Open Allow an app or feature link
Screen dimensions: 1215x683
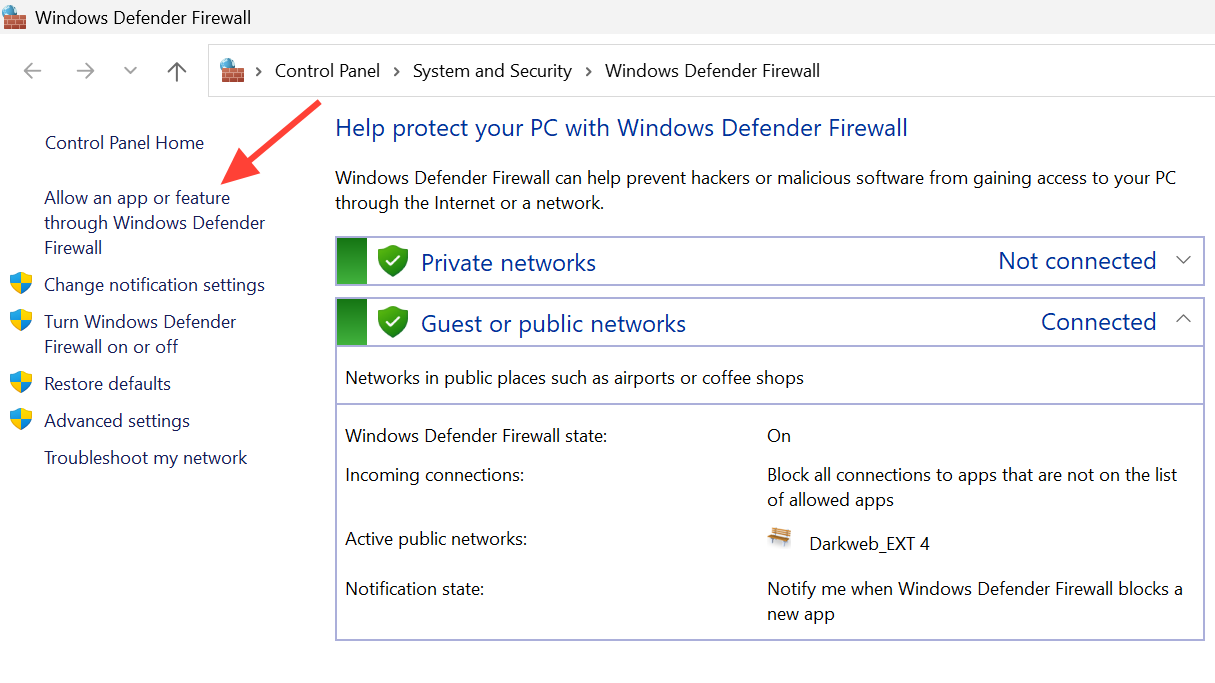click(155, 223)
